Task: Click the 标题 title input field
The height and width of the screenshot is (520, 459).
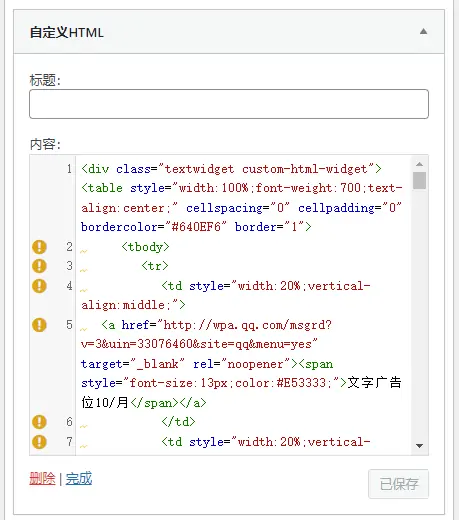Action: [x=229, y=104]
